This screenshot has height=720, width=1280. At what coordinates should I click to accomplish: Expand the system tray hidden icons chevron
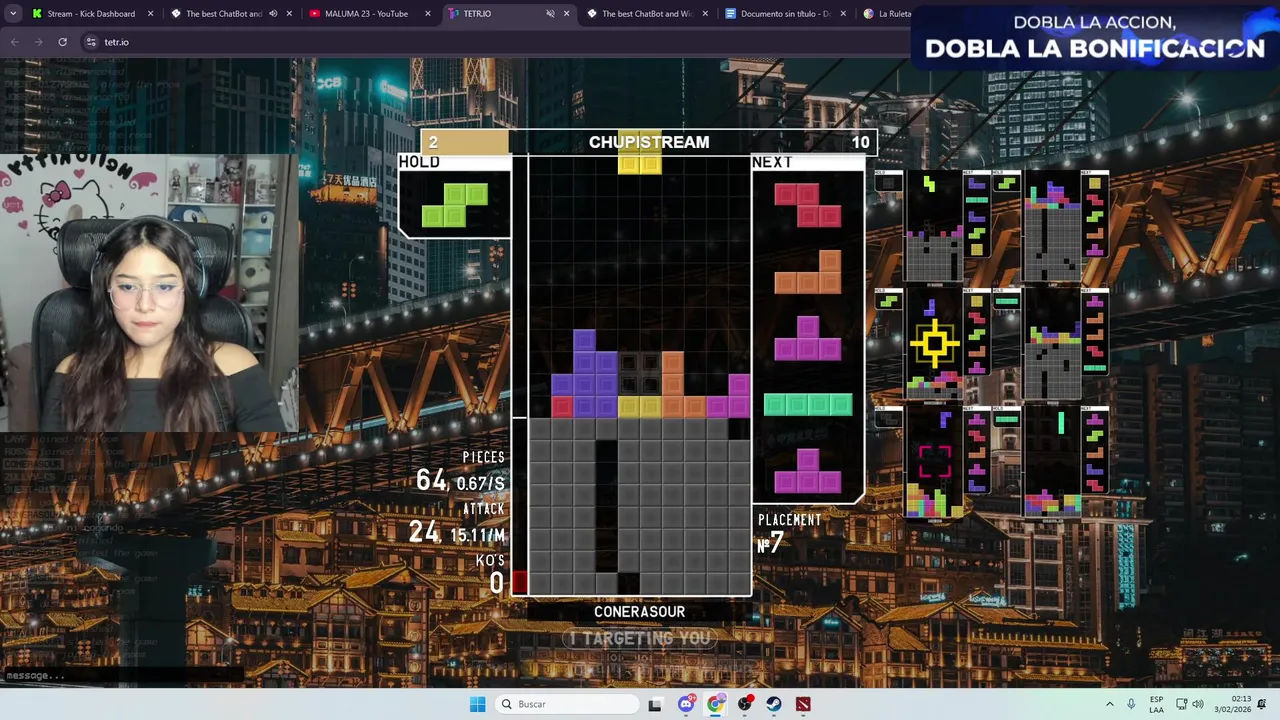click(1109, 704)
